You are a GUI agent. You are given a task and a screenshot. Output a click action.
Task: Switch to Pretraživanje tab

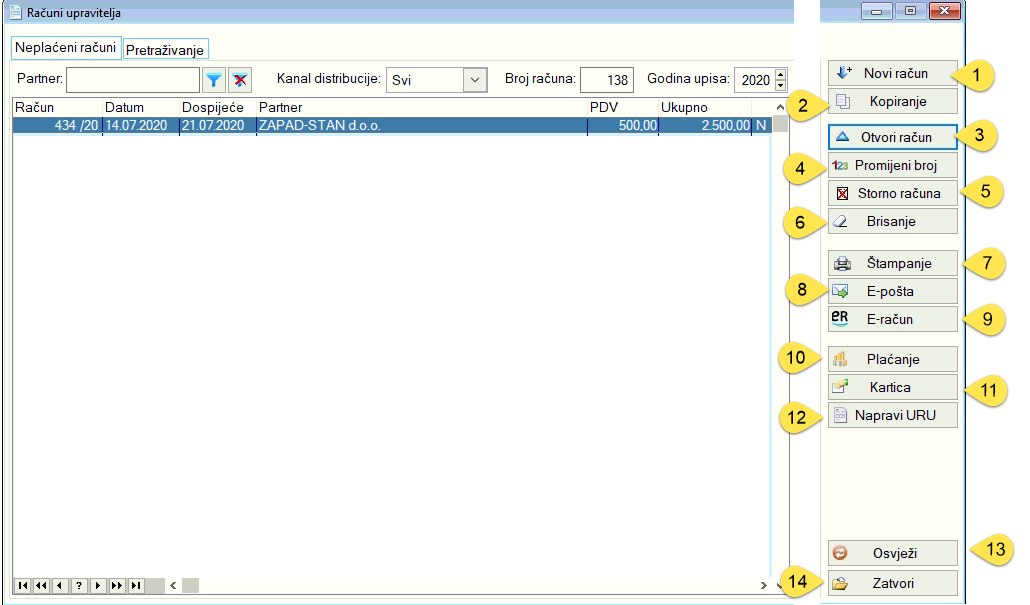(x=165, y=50)
